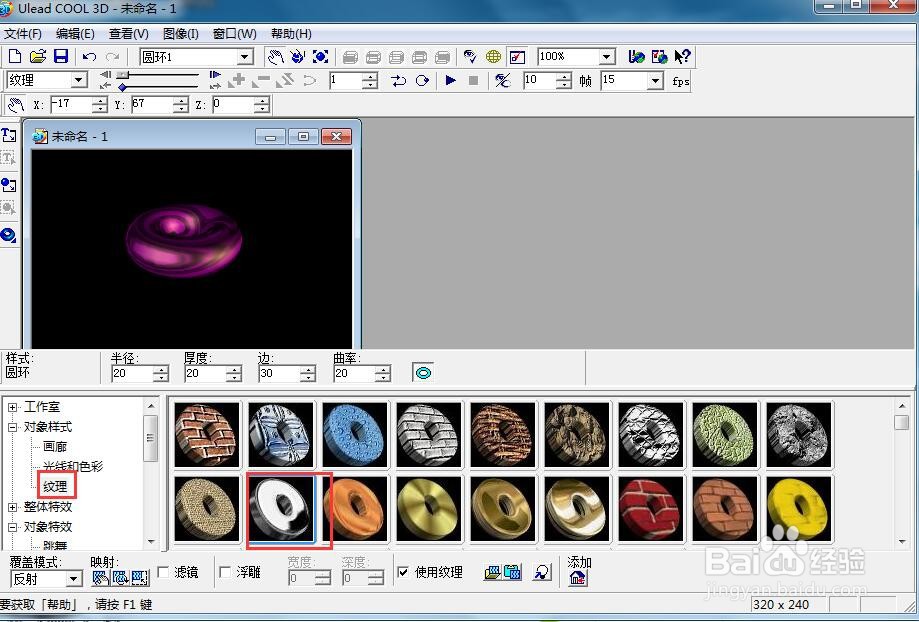Open the 查看(V) menu

click(x=128, y=33)
